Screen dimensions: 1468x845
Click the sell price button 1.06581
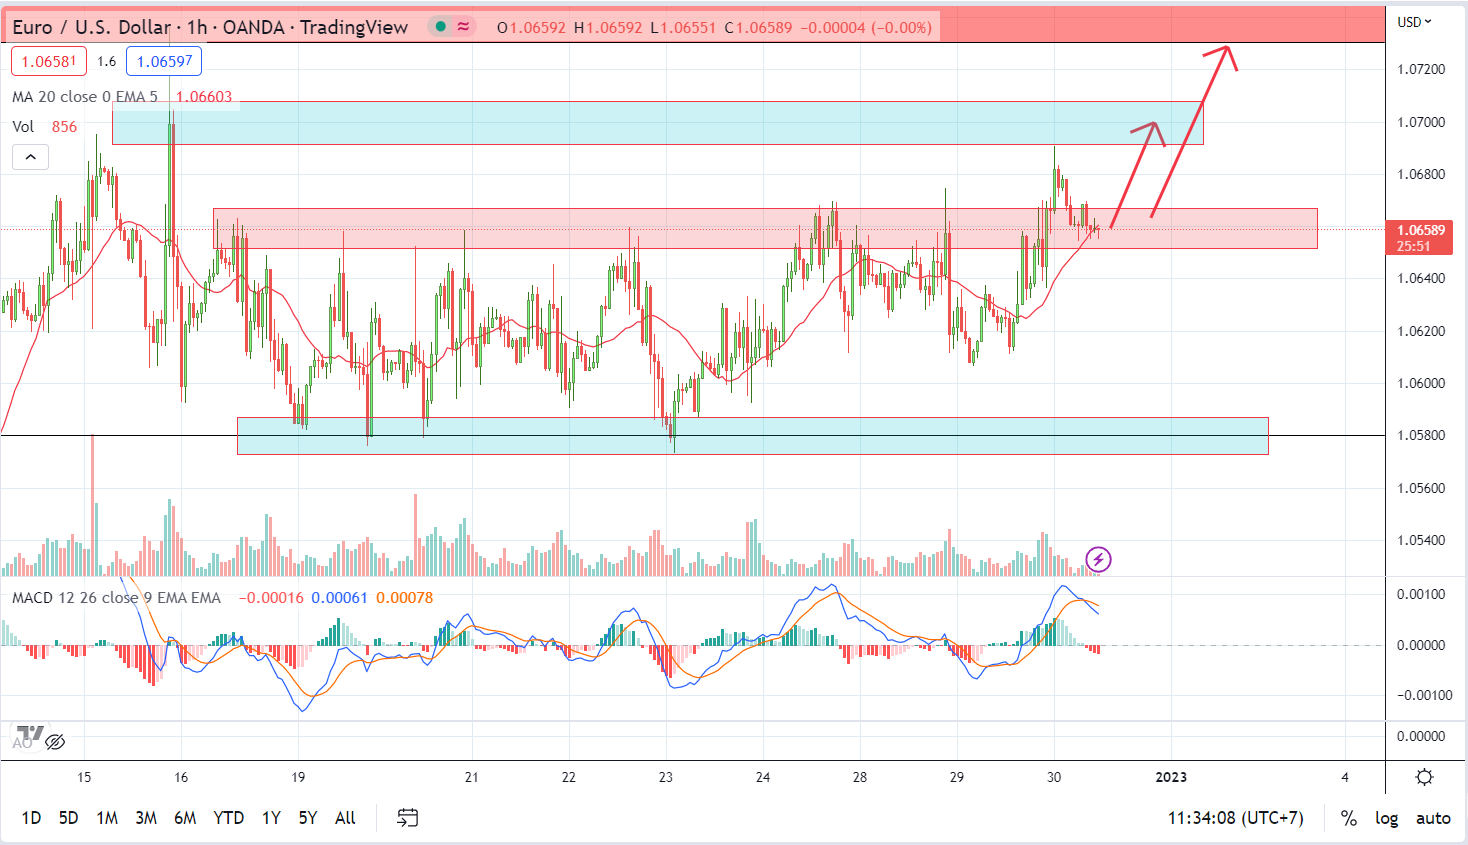[49, 61]
